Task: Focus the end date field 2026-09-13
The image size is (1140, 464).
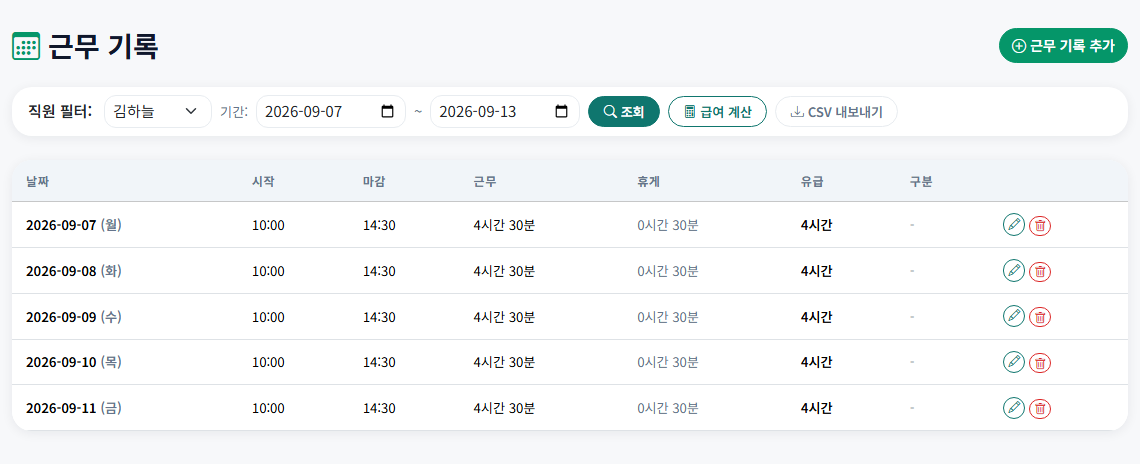Action: pyautogui.click(x=505, y=111)
